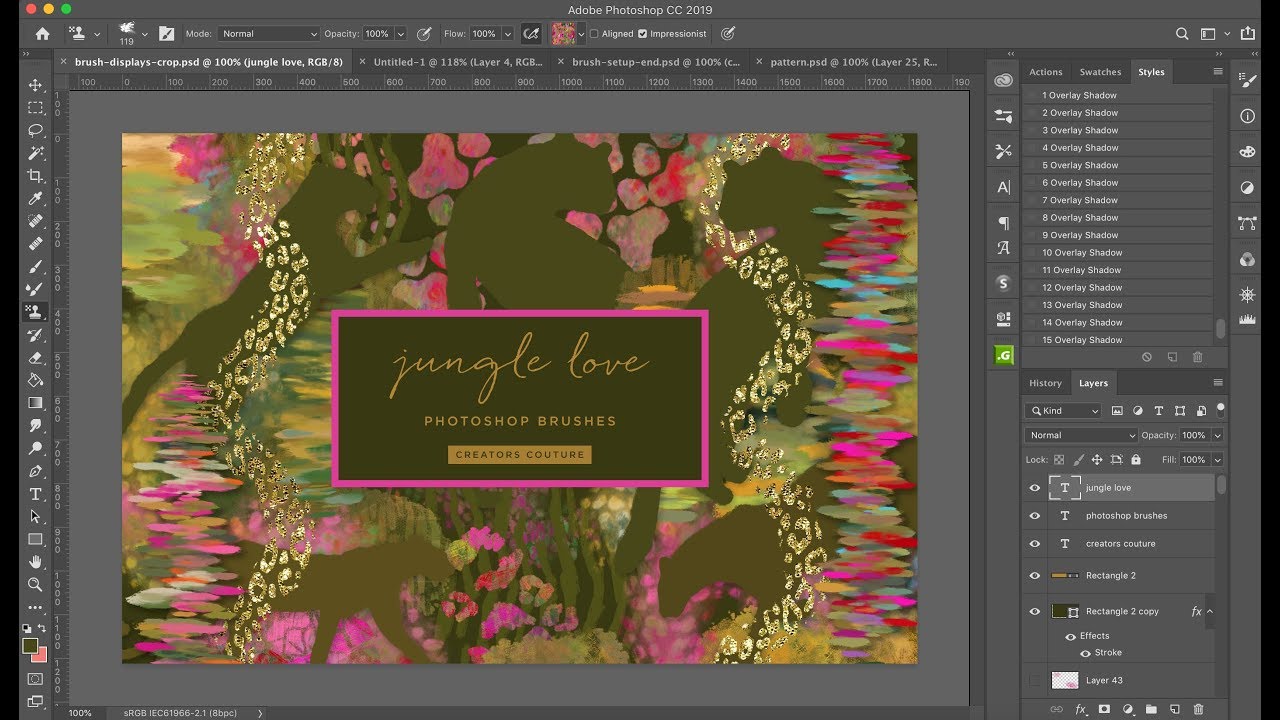Select the Rectangular Marquee tool
The height and width of the screenshot is (720, 1280).
[x=36, y=107]
